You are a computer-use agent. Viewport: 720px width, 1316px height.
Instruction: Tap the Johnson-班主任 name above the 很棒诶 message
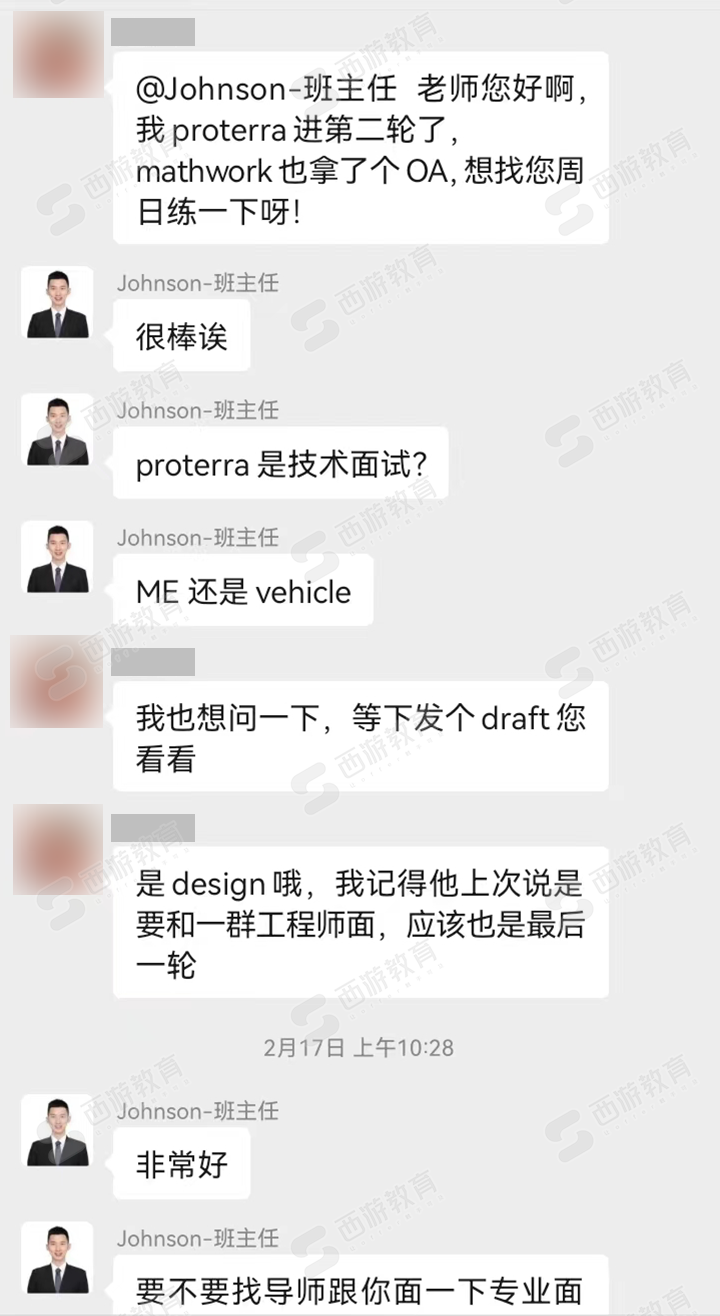(198, 283)
